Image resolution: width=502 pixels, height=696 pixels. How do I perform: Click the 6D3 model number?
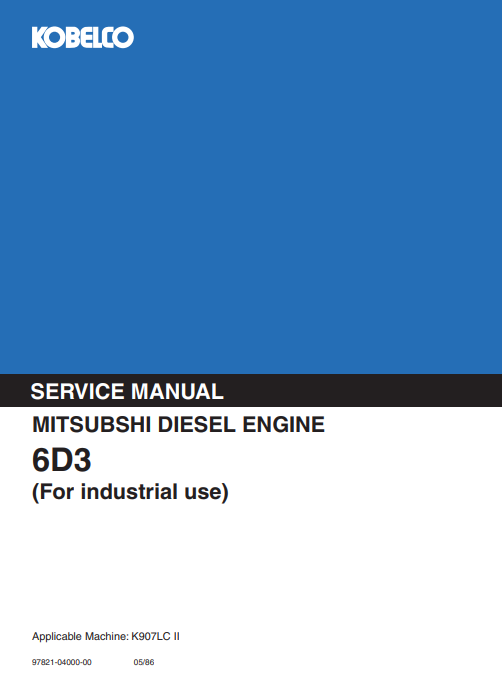point(62,460)
